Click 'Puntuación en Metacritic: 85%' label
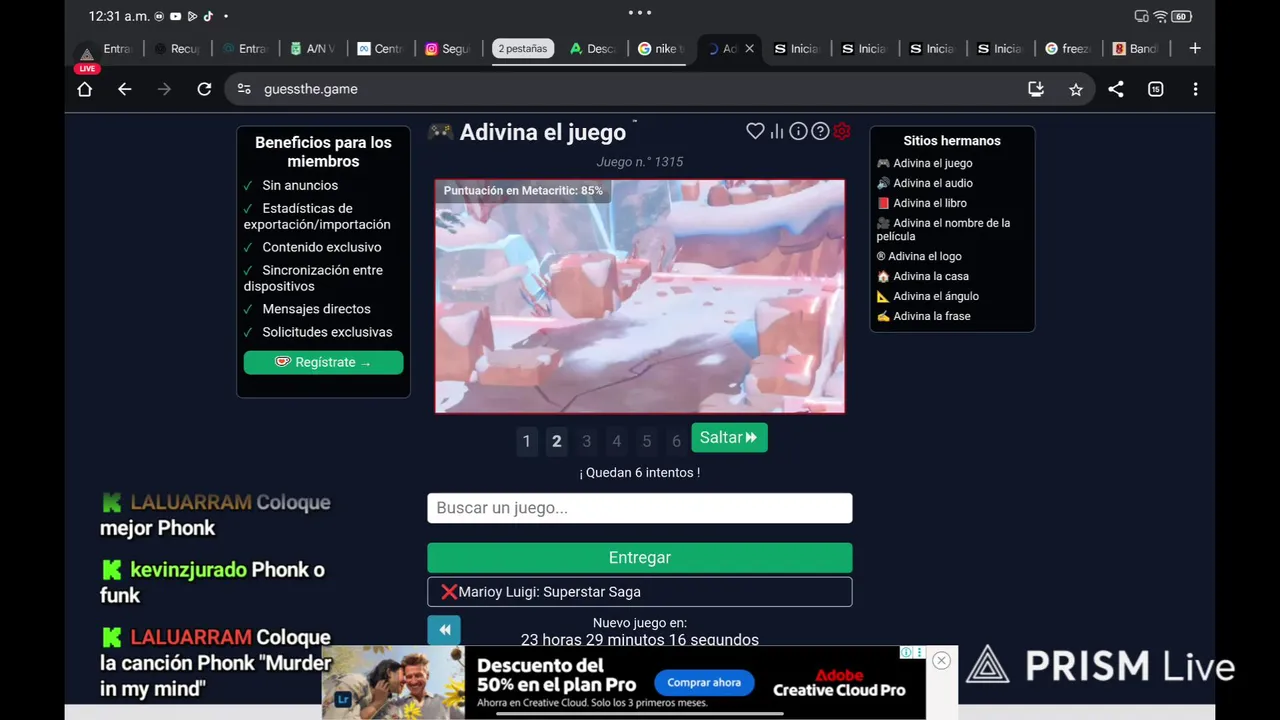 [523, 191]
